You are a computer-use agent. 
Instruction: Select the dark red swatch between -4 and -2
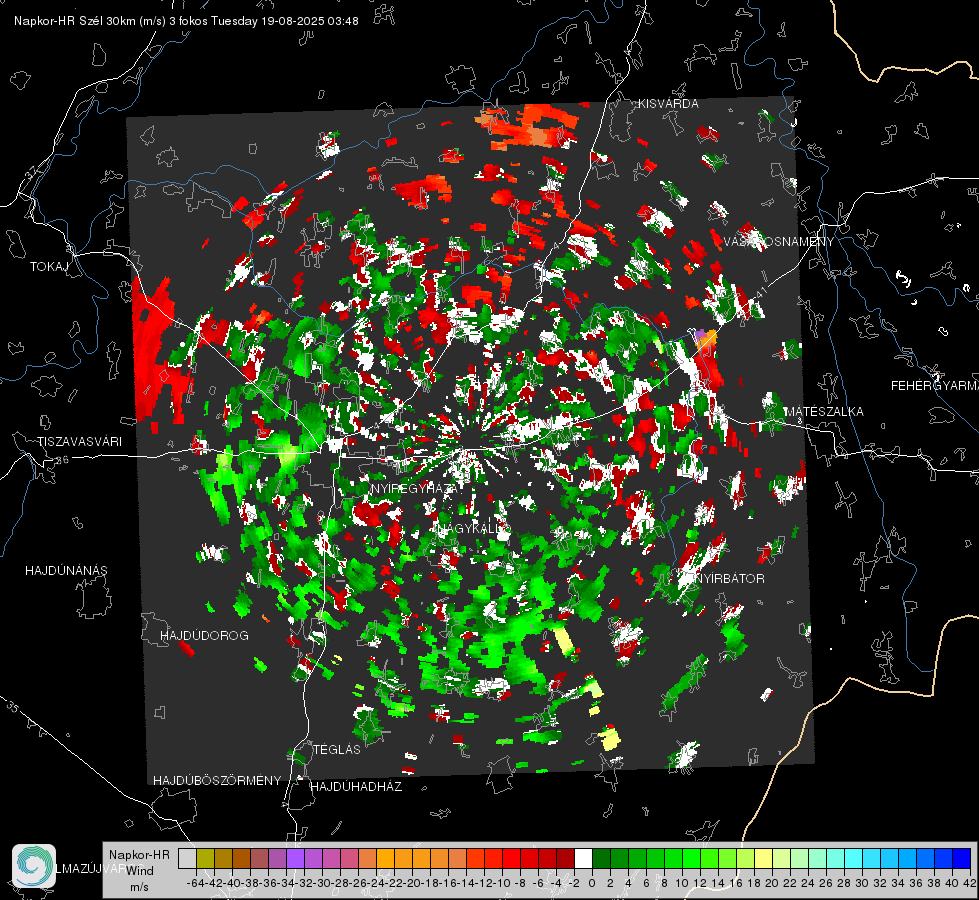(x=565, y=858)
